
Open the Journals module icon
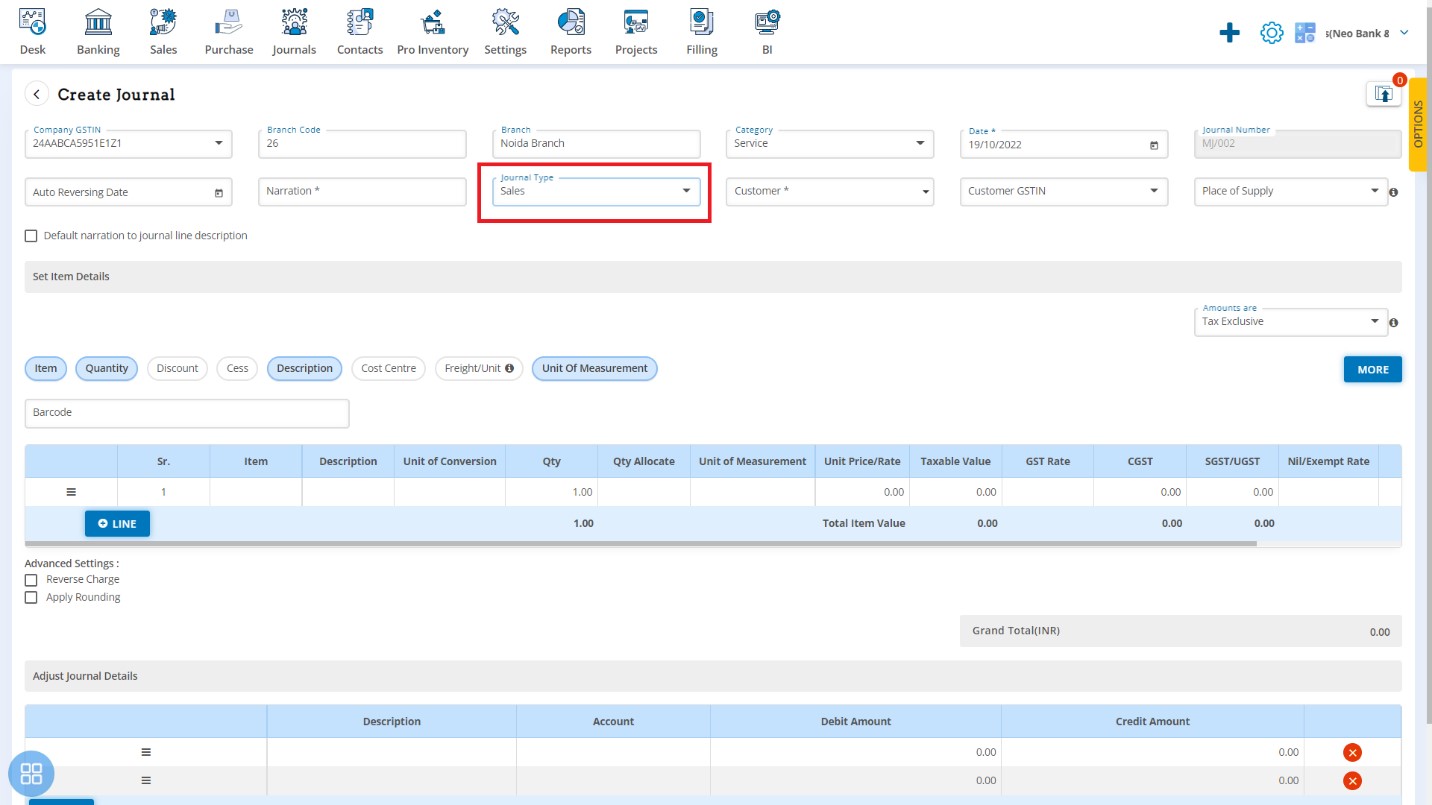point(294,21)
